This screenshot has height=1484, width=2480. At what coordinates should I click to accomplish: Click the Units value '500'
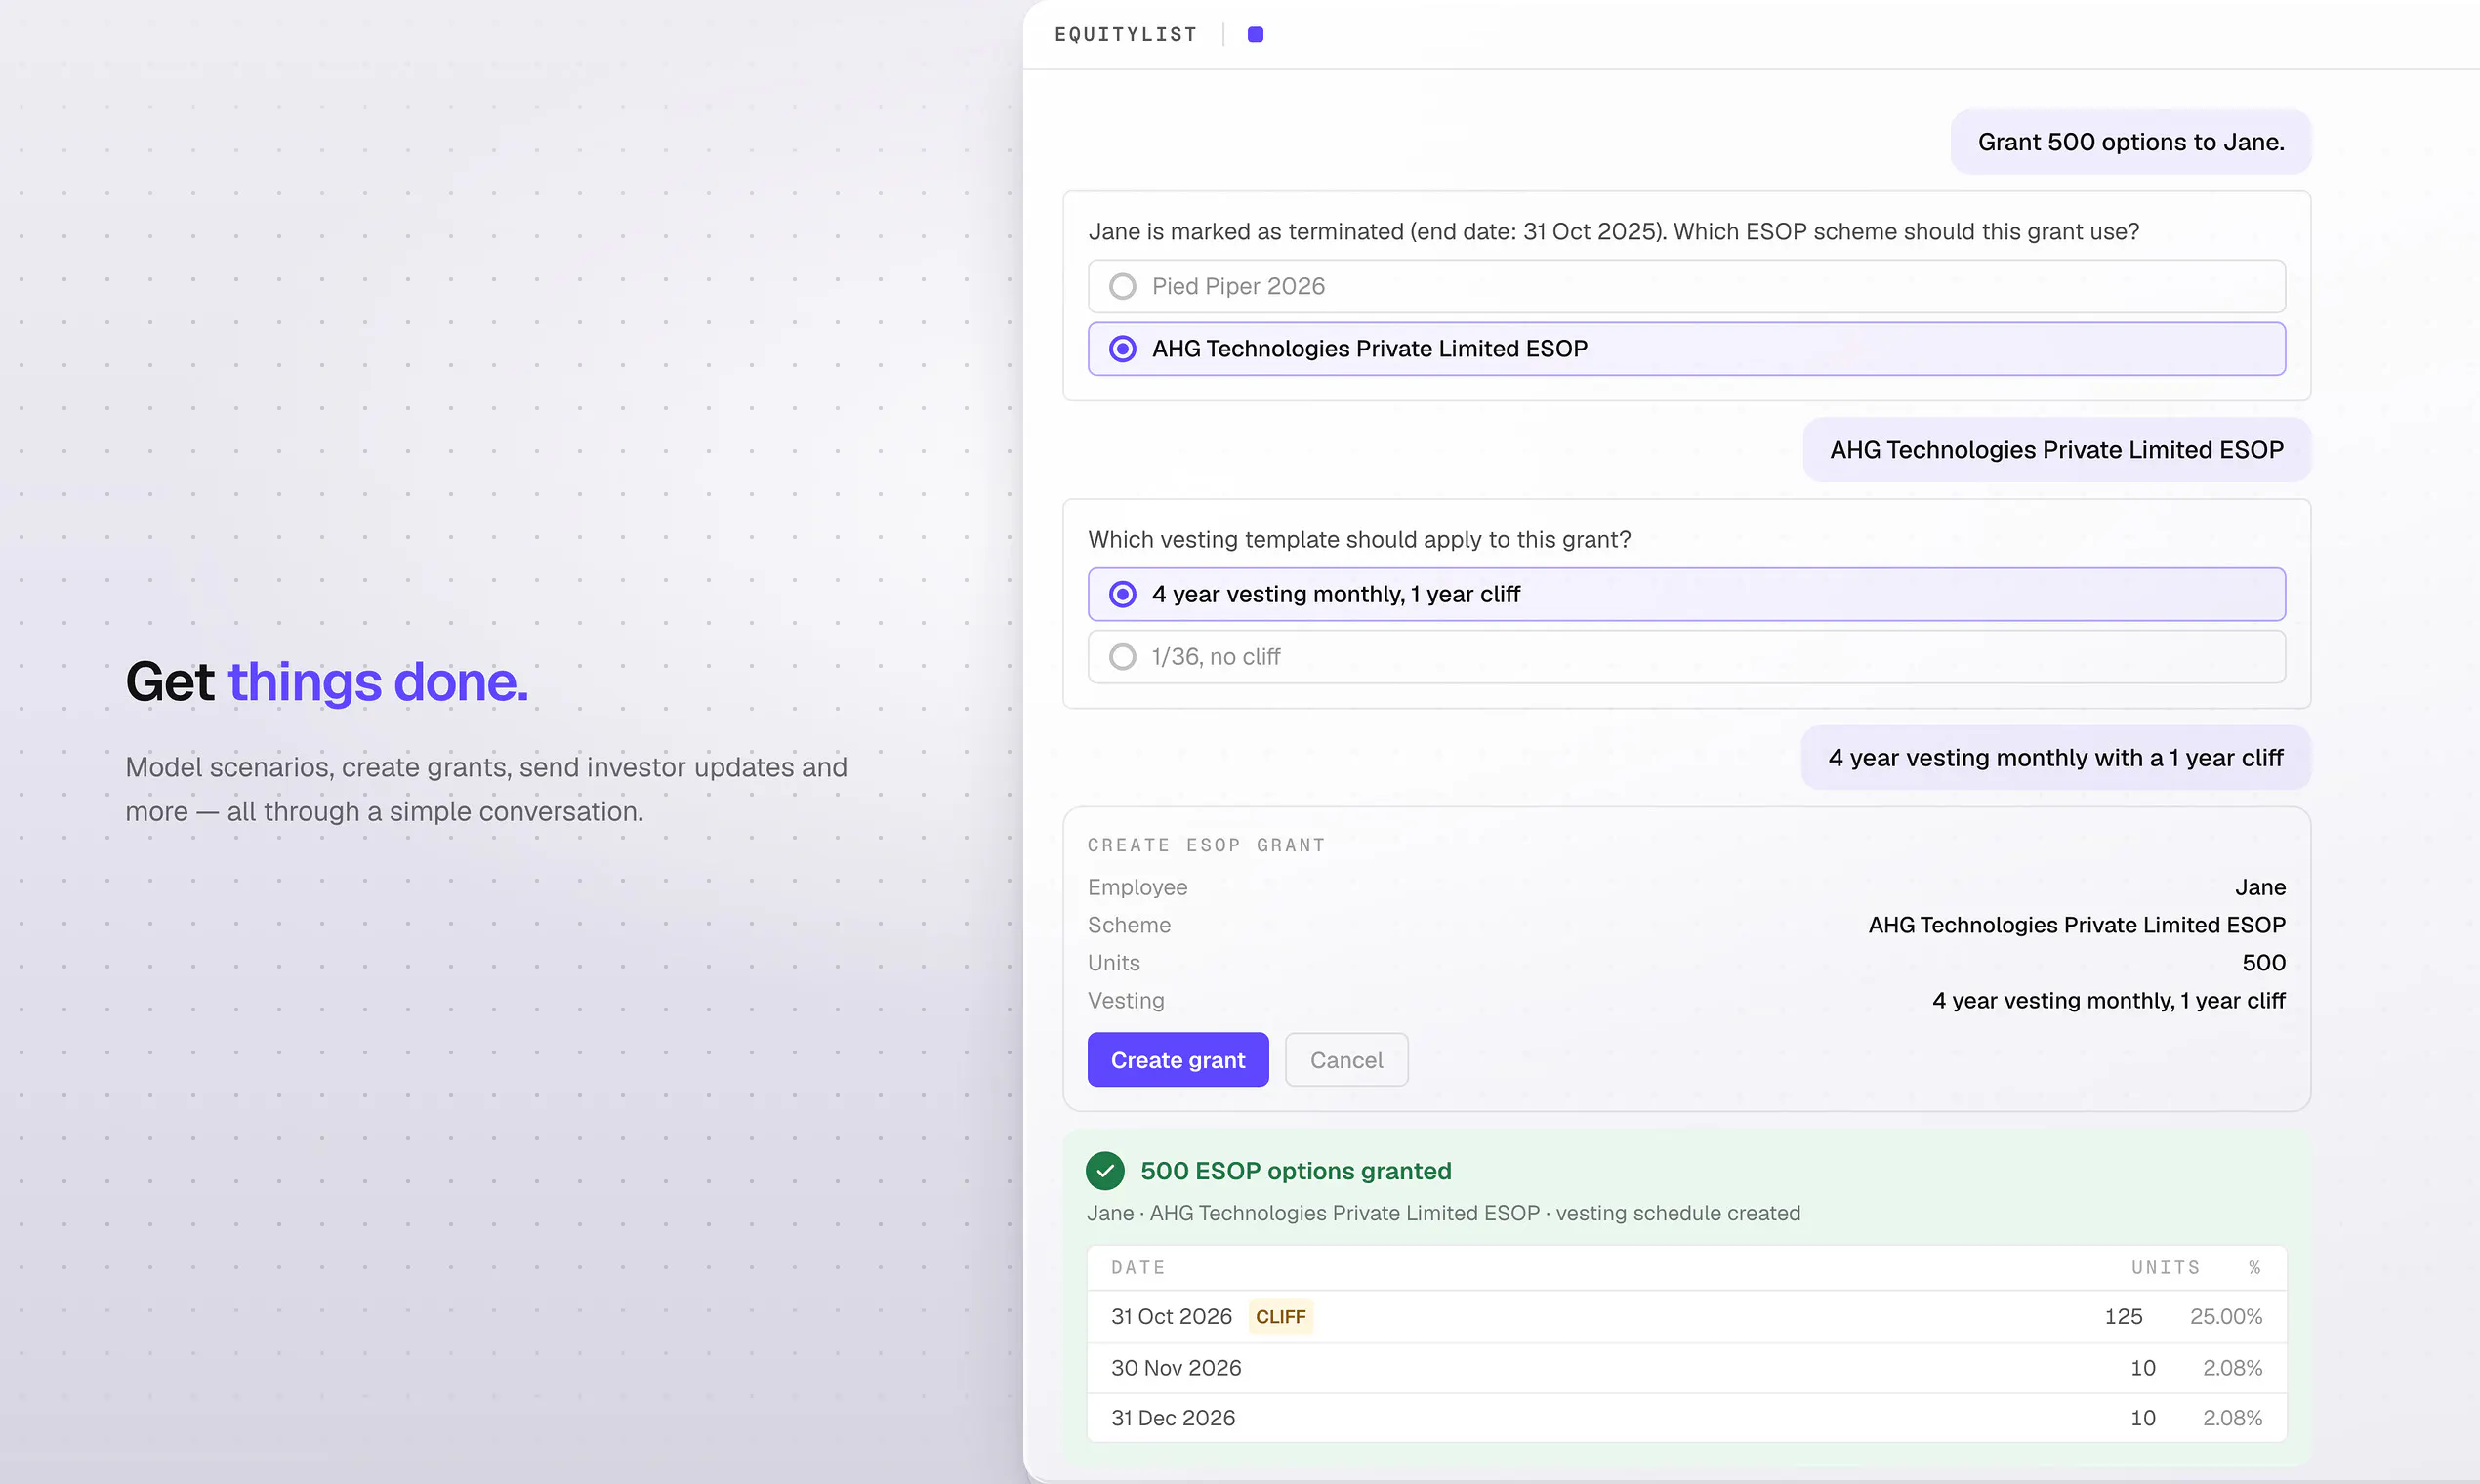(x=2264, y=963)
